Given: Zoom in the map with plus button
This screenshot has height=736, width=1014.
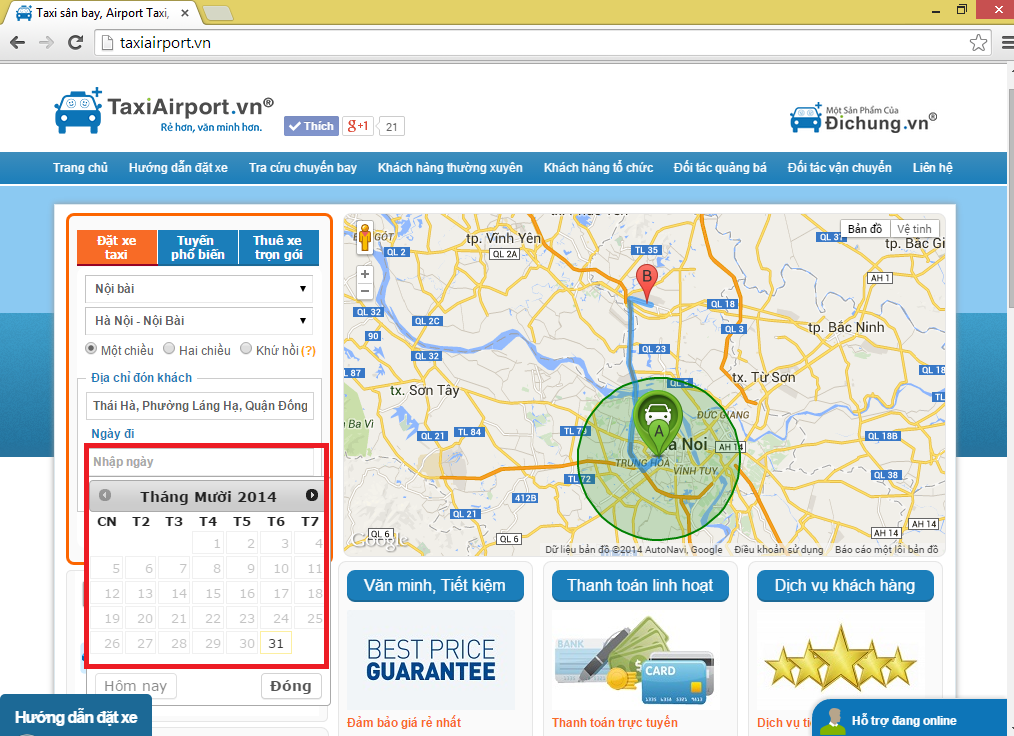Looking at the screenshot, I should click(x=365, y=273).
